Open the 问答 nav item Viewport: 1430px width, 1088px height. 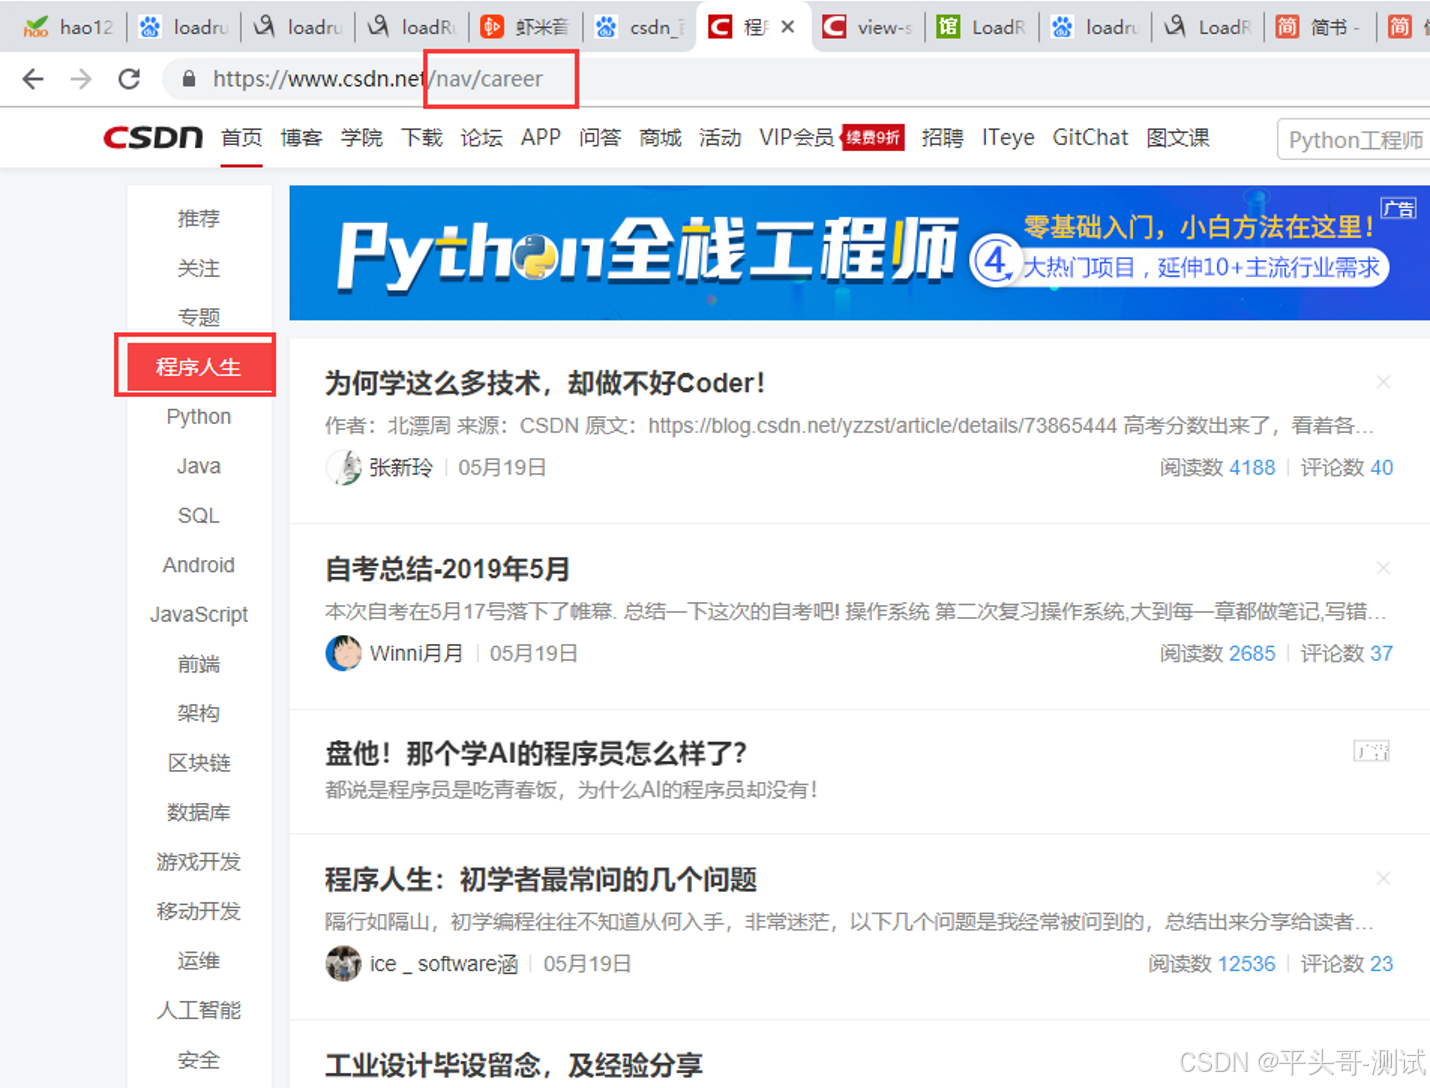click(600, 138)
